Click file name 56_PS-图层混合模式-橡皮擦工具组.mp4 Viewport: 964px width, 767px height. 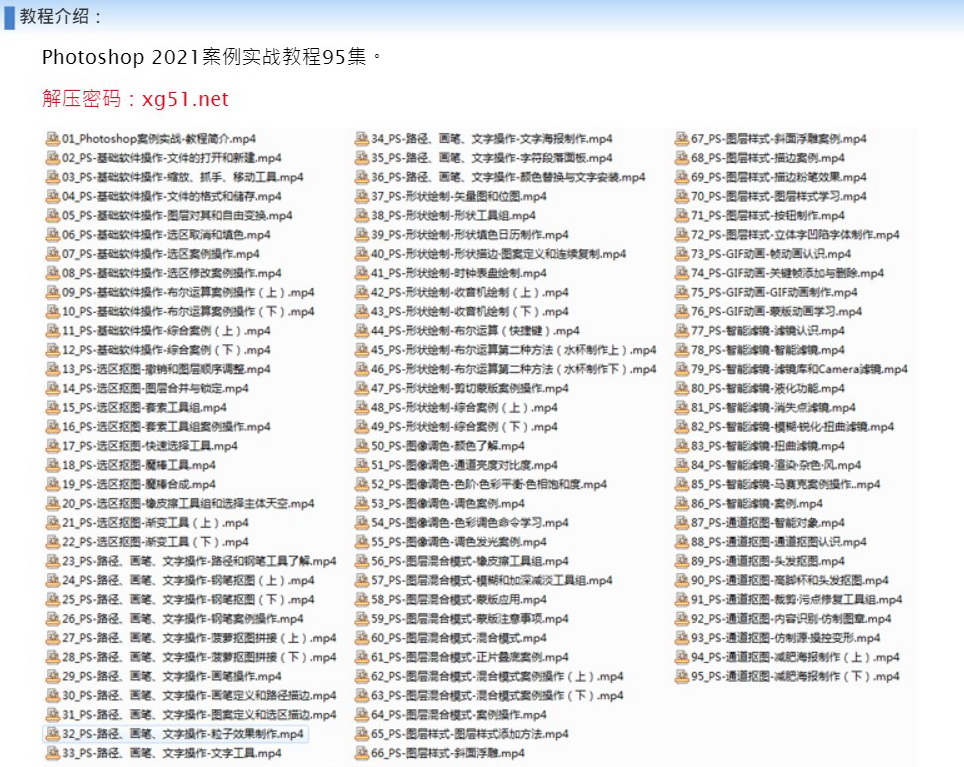point(470,561)
